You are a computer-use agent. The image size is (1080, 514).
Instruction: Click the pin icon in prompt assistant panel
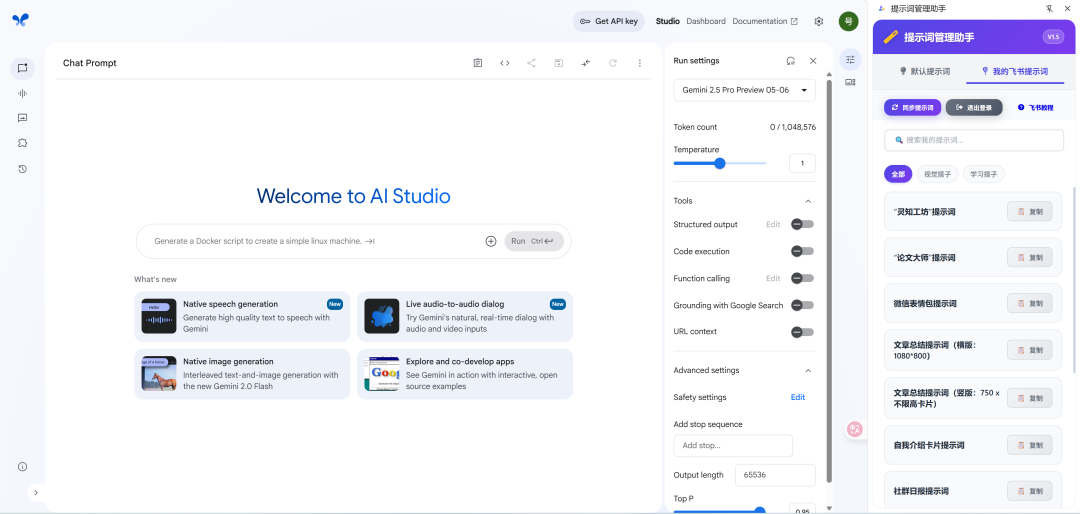(1049, 8)
